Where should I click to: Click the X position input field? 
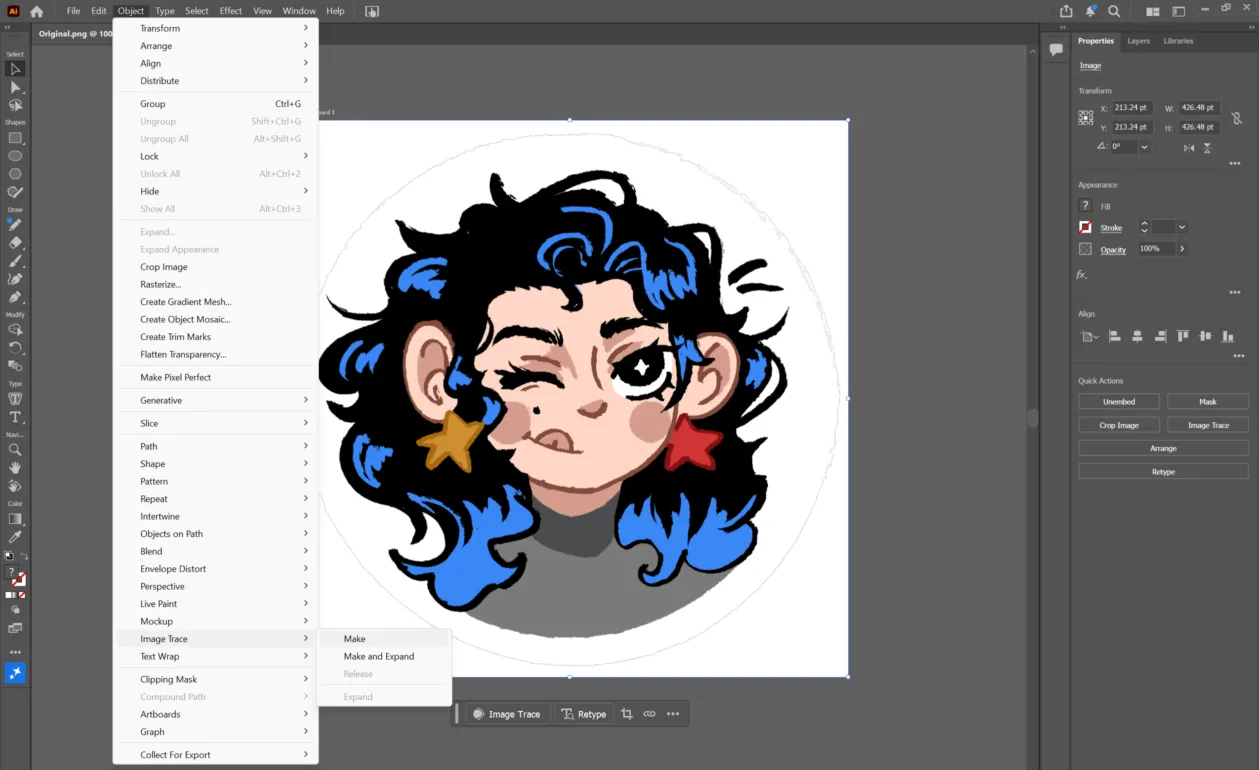coord(1135,107)
